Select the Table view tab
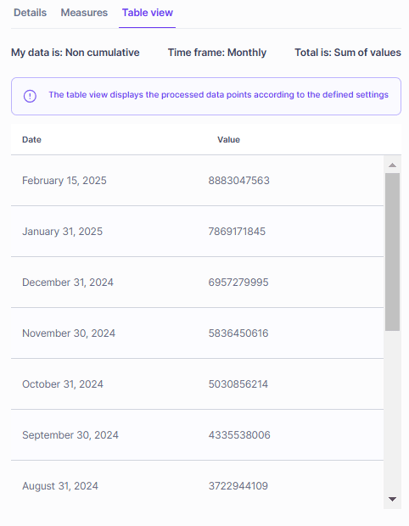This screenshot has width=409, height=526. click(147, 13)
